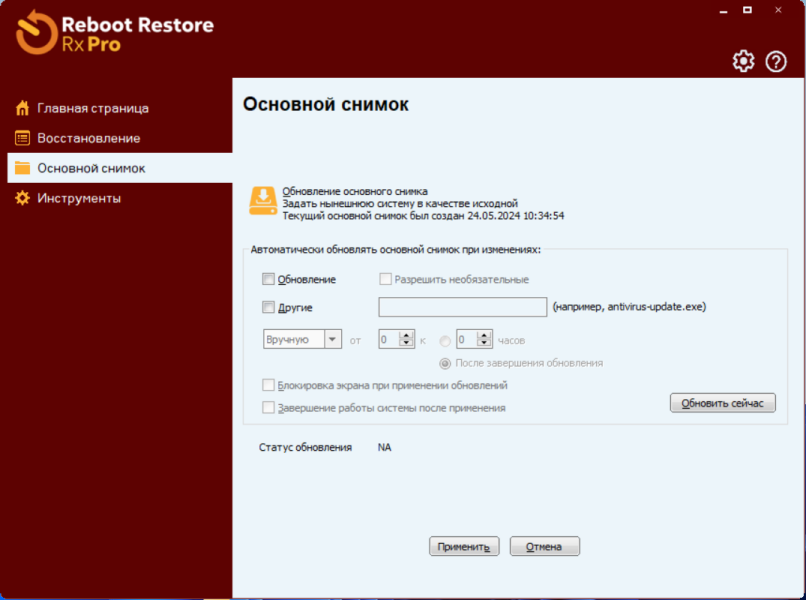Viewport: 806px width, 600px height.
Task: Click the NA update status value
Action: point(384,447)
